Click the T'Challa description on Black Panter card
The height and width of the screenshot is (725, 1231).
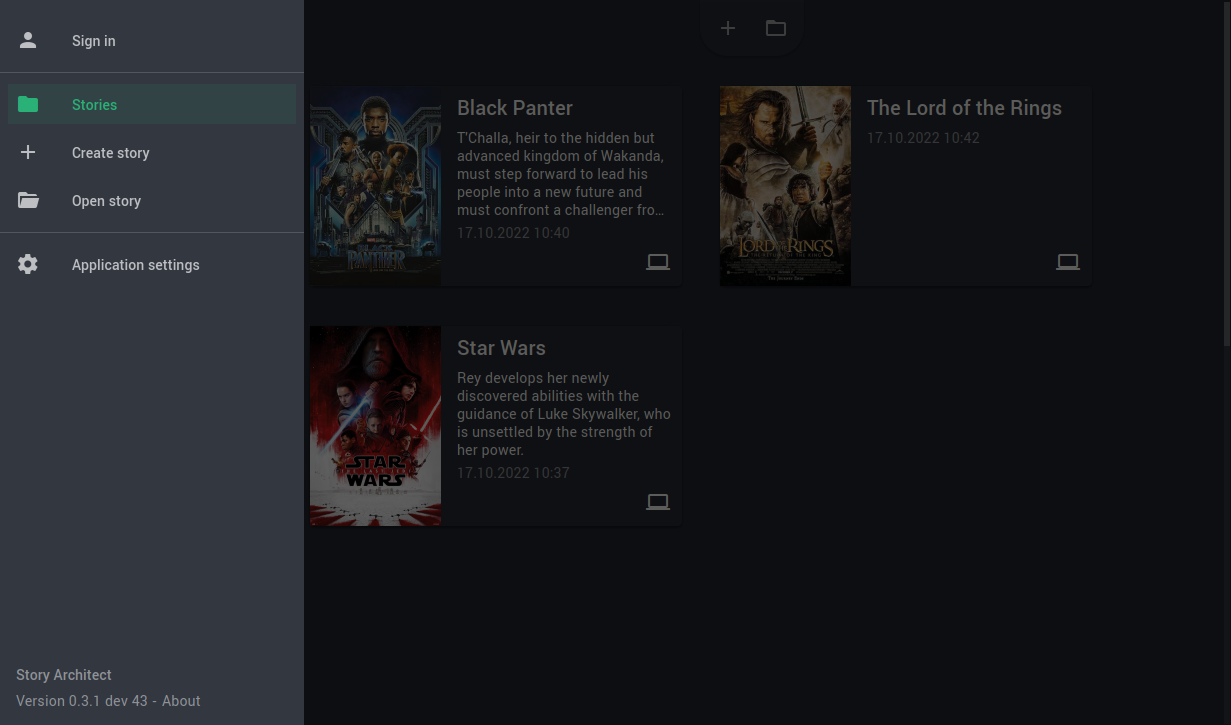point(561,174)
